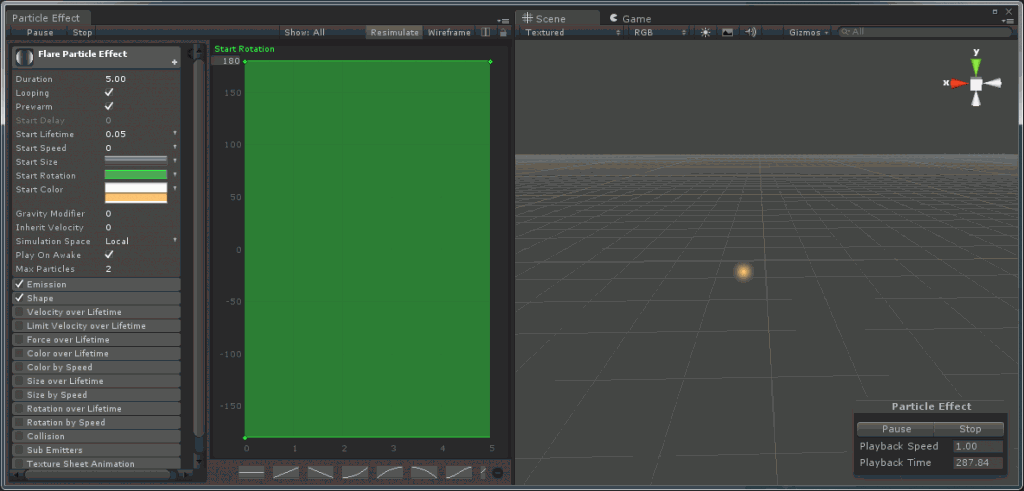Toggle the skybox image icon in Scene toolbar
The width and height of the screenshot is (1024, 491).
coord(728,32)
